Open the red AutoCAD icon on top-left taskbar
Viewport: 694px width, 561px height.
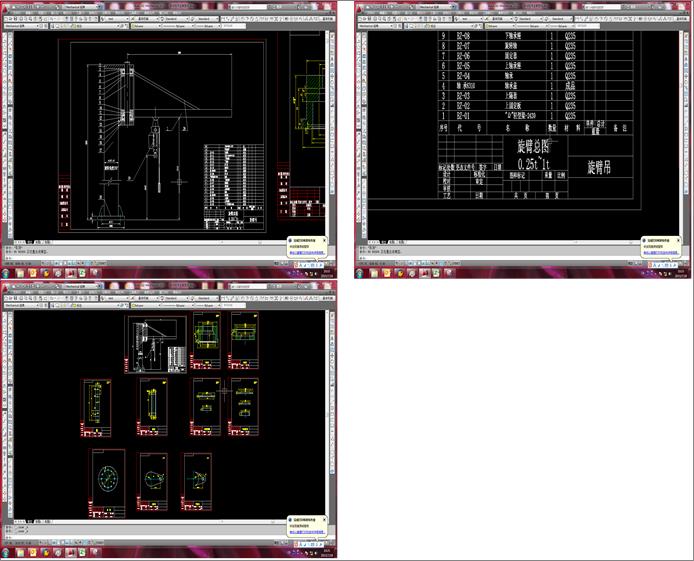pos(70,273)
